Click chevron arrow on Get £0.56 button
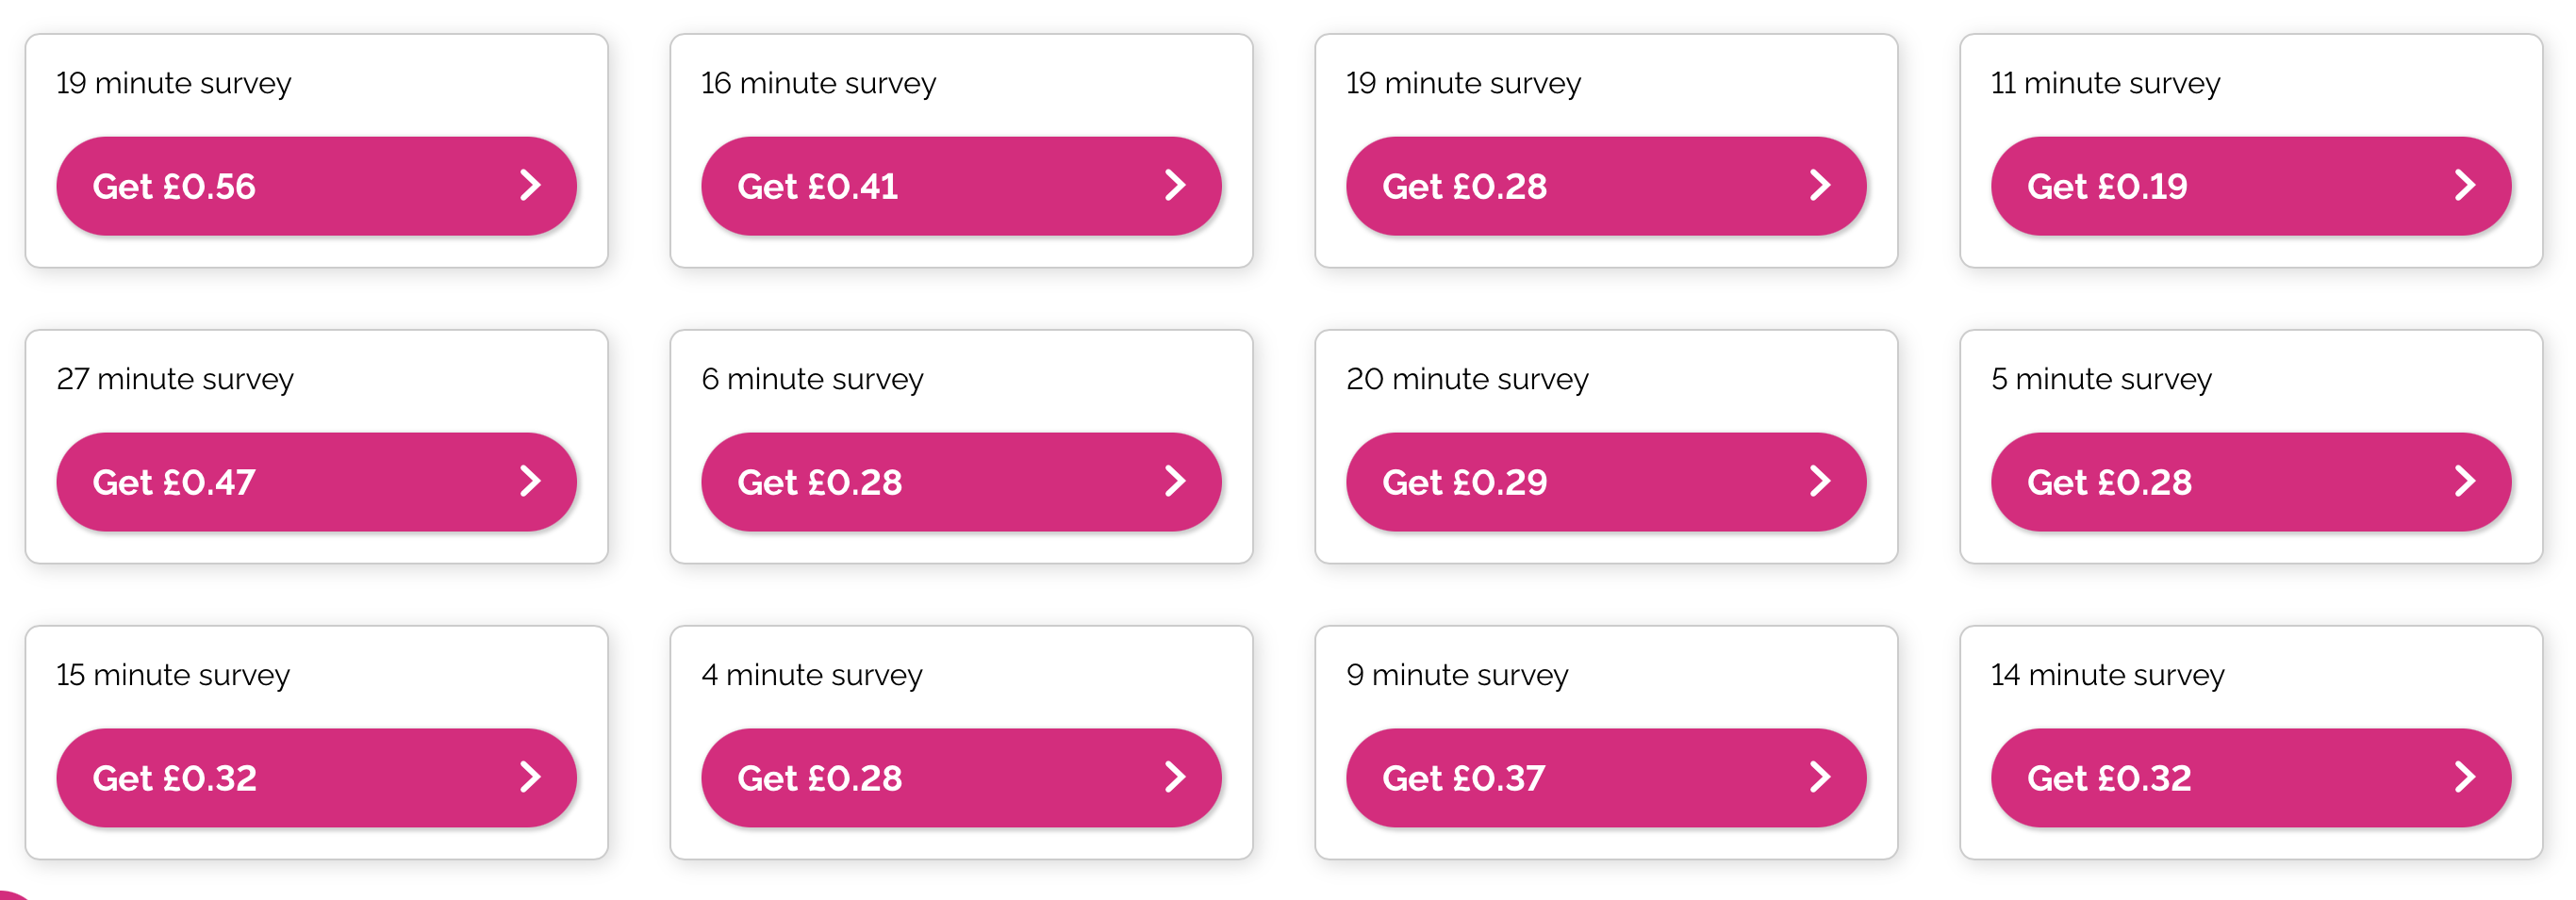 click(531, 185)
